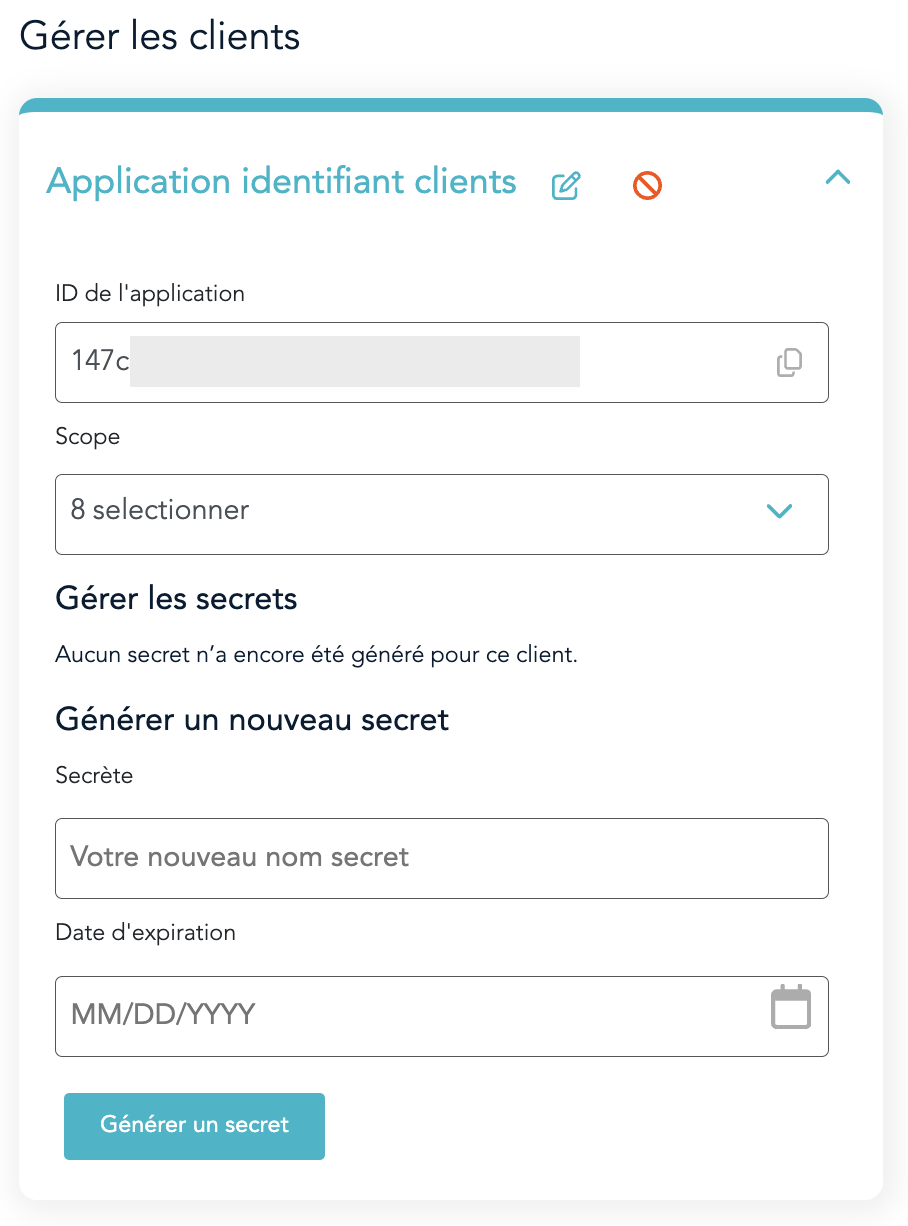908x1226 pixels.
Task: Collapse the Application identifiant clients panel
Action: [837, 178]
